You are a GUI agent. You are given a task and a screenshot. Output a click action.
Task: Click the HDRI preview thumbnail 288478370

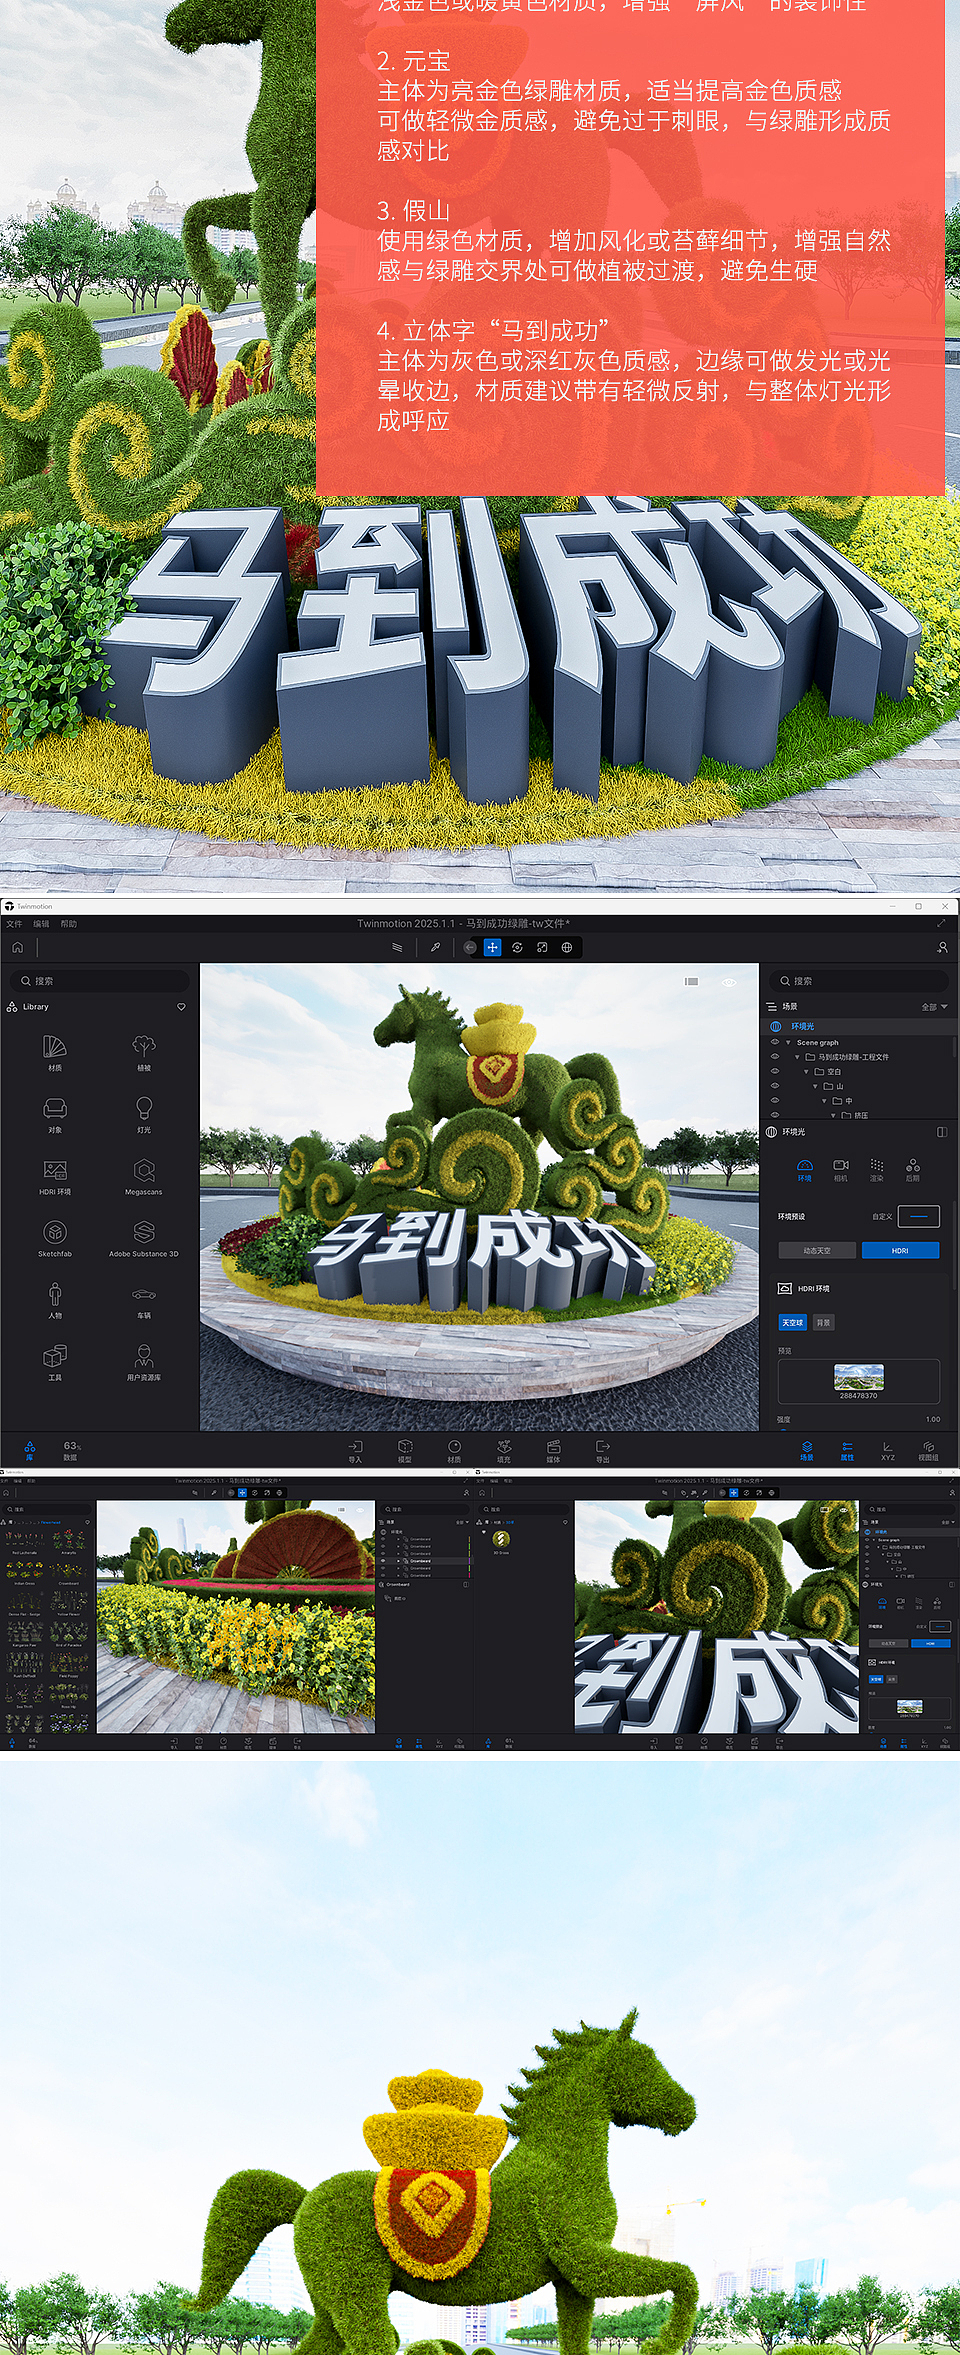point(859,1378)
